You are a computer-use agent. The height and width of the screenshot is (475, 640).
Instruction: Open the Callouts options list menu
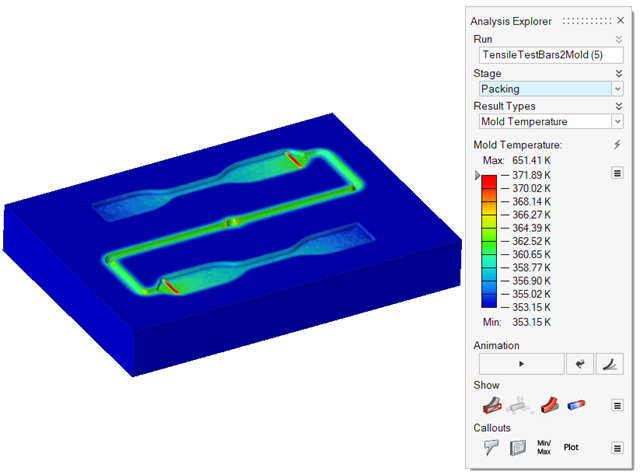point(617,447)
